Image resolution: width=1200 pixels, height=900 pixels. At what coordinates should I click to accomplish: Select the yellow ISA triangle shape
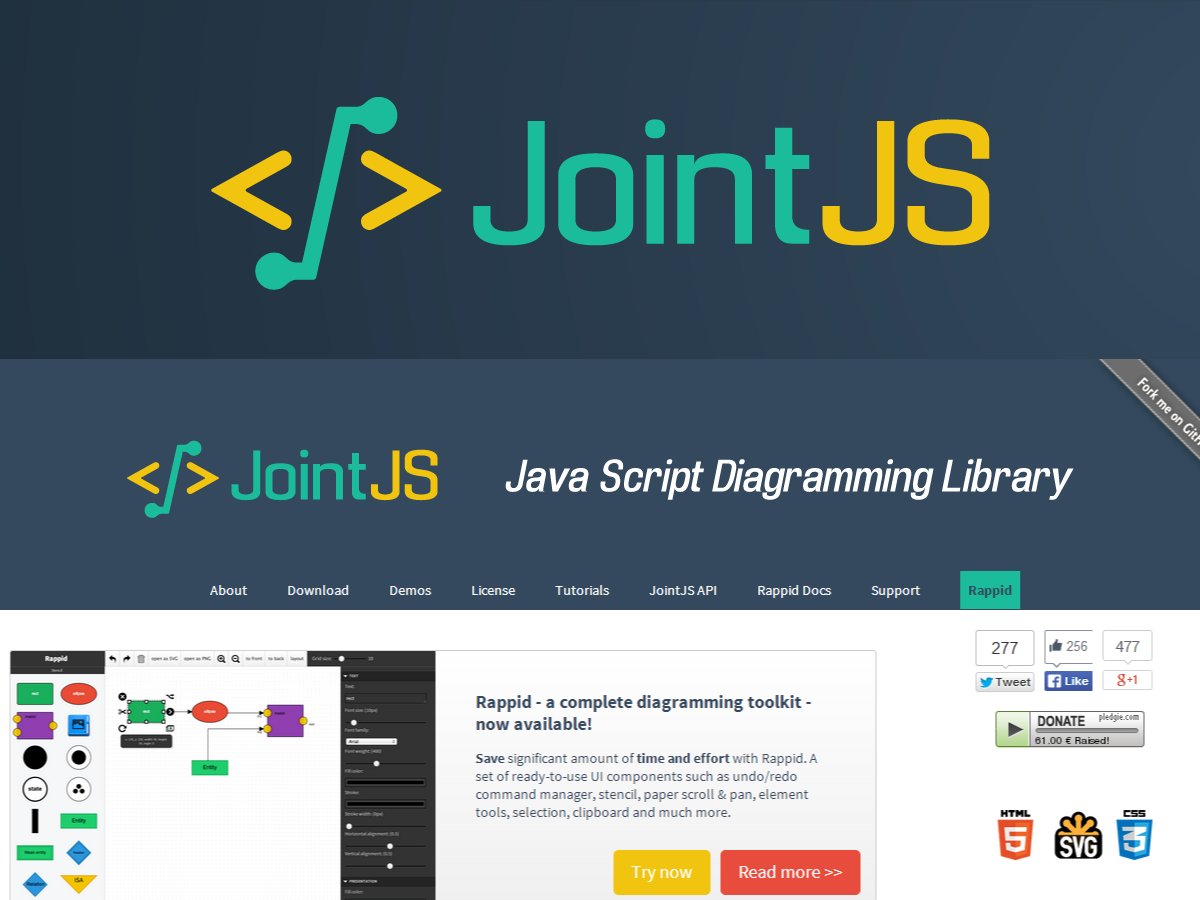click(x=79, y=883)
